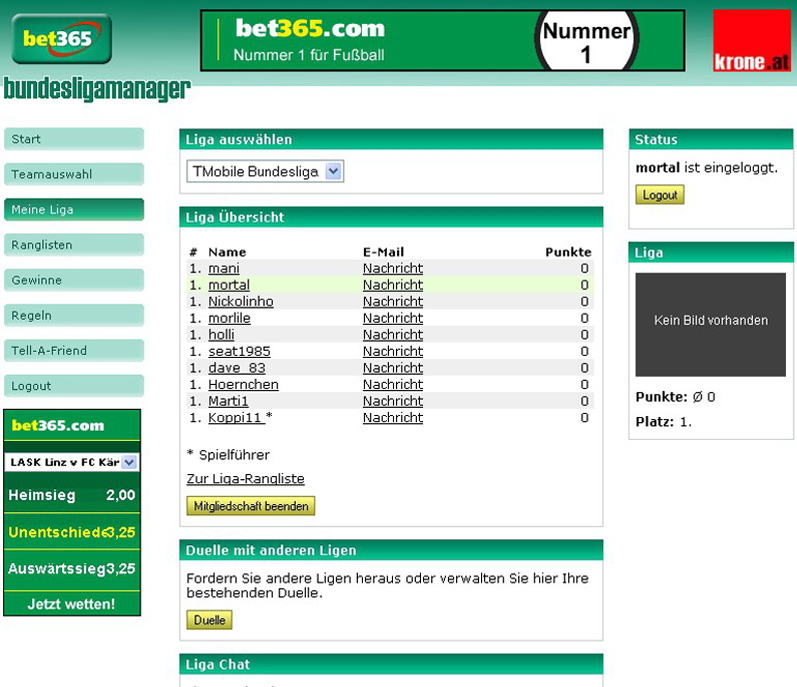Send Nachricht to holli

[x=393, y=335]
